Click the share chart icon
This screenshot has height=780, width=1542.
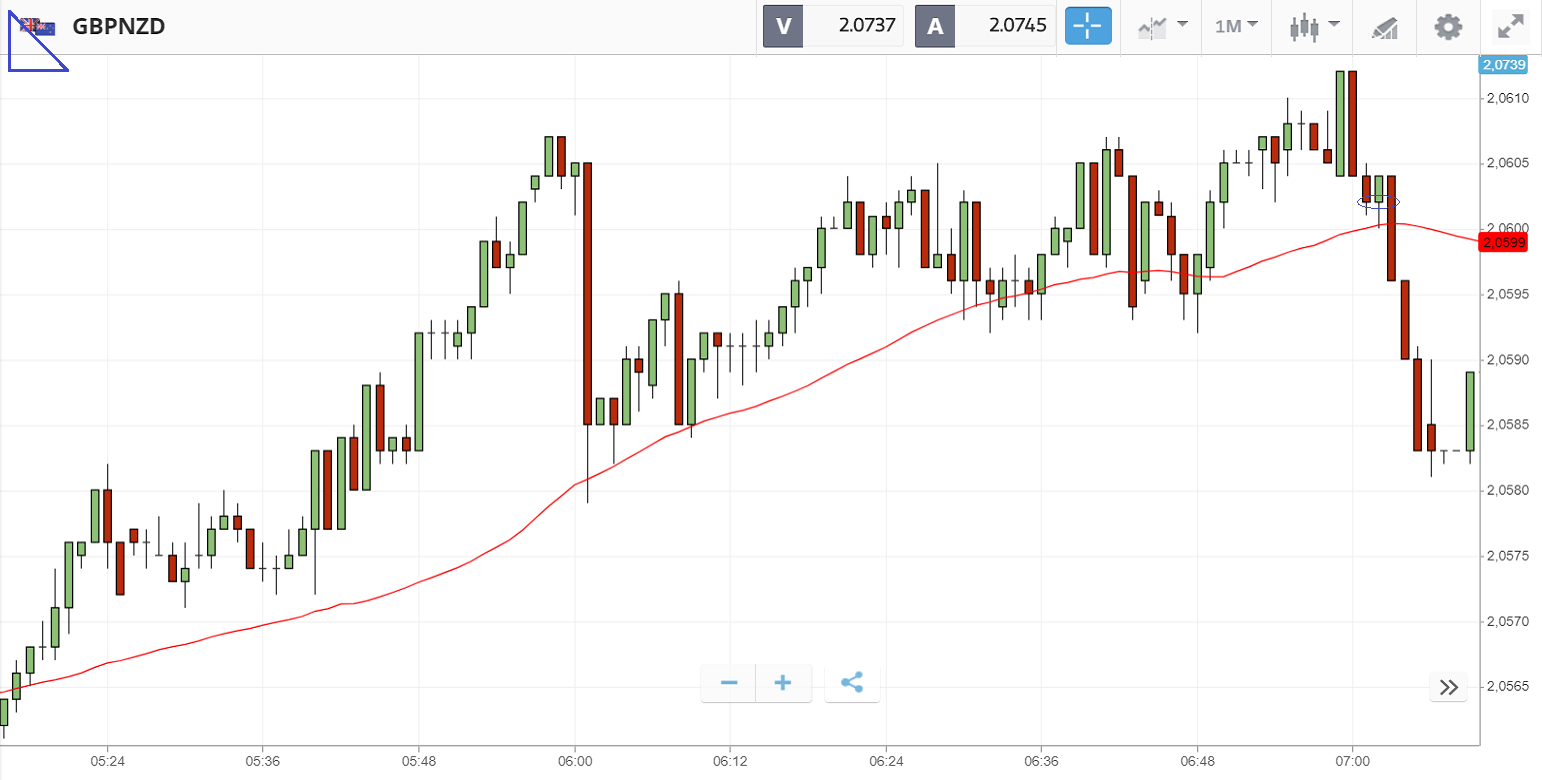[852, 683]
